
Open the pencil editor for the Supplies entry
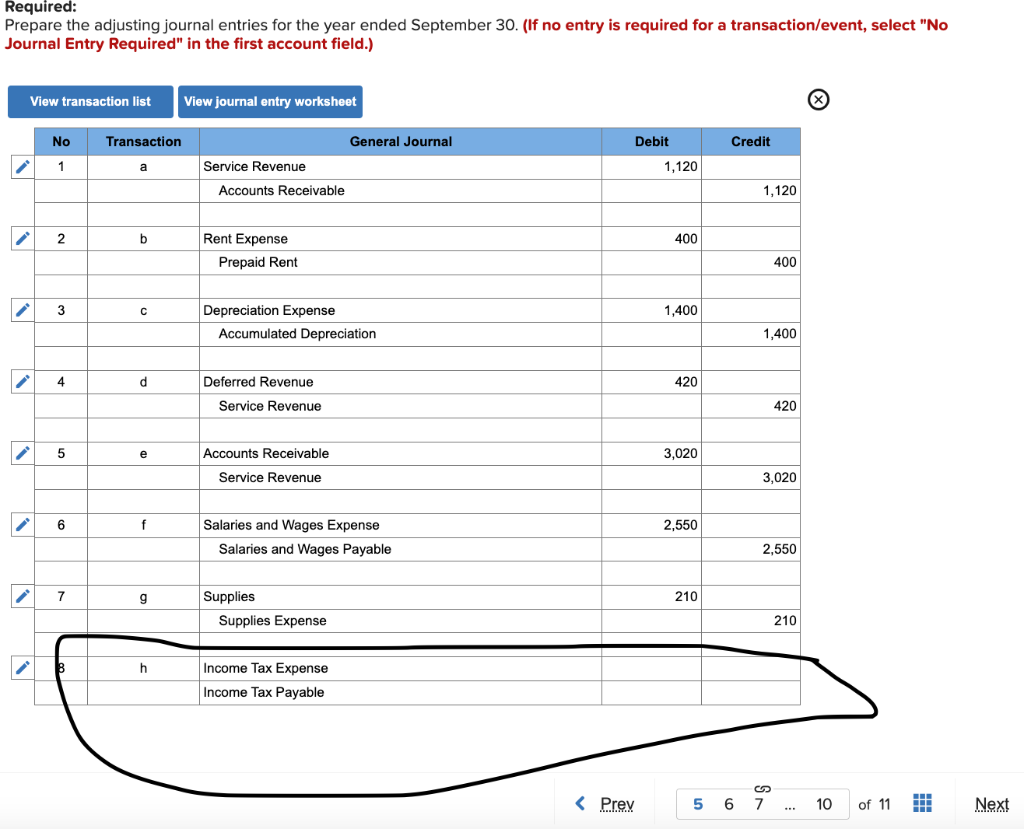(x=22, y=596)
